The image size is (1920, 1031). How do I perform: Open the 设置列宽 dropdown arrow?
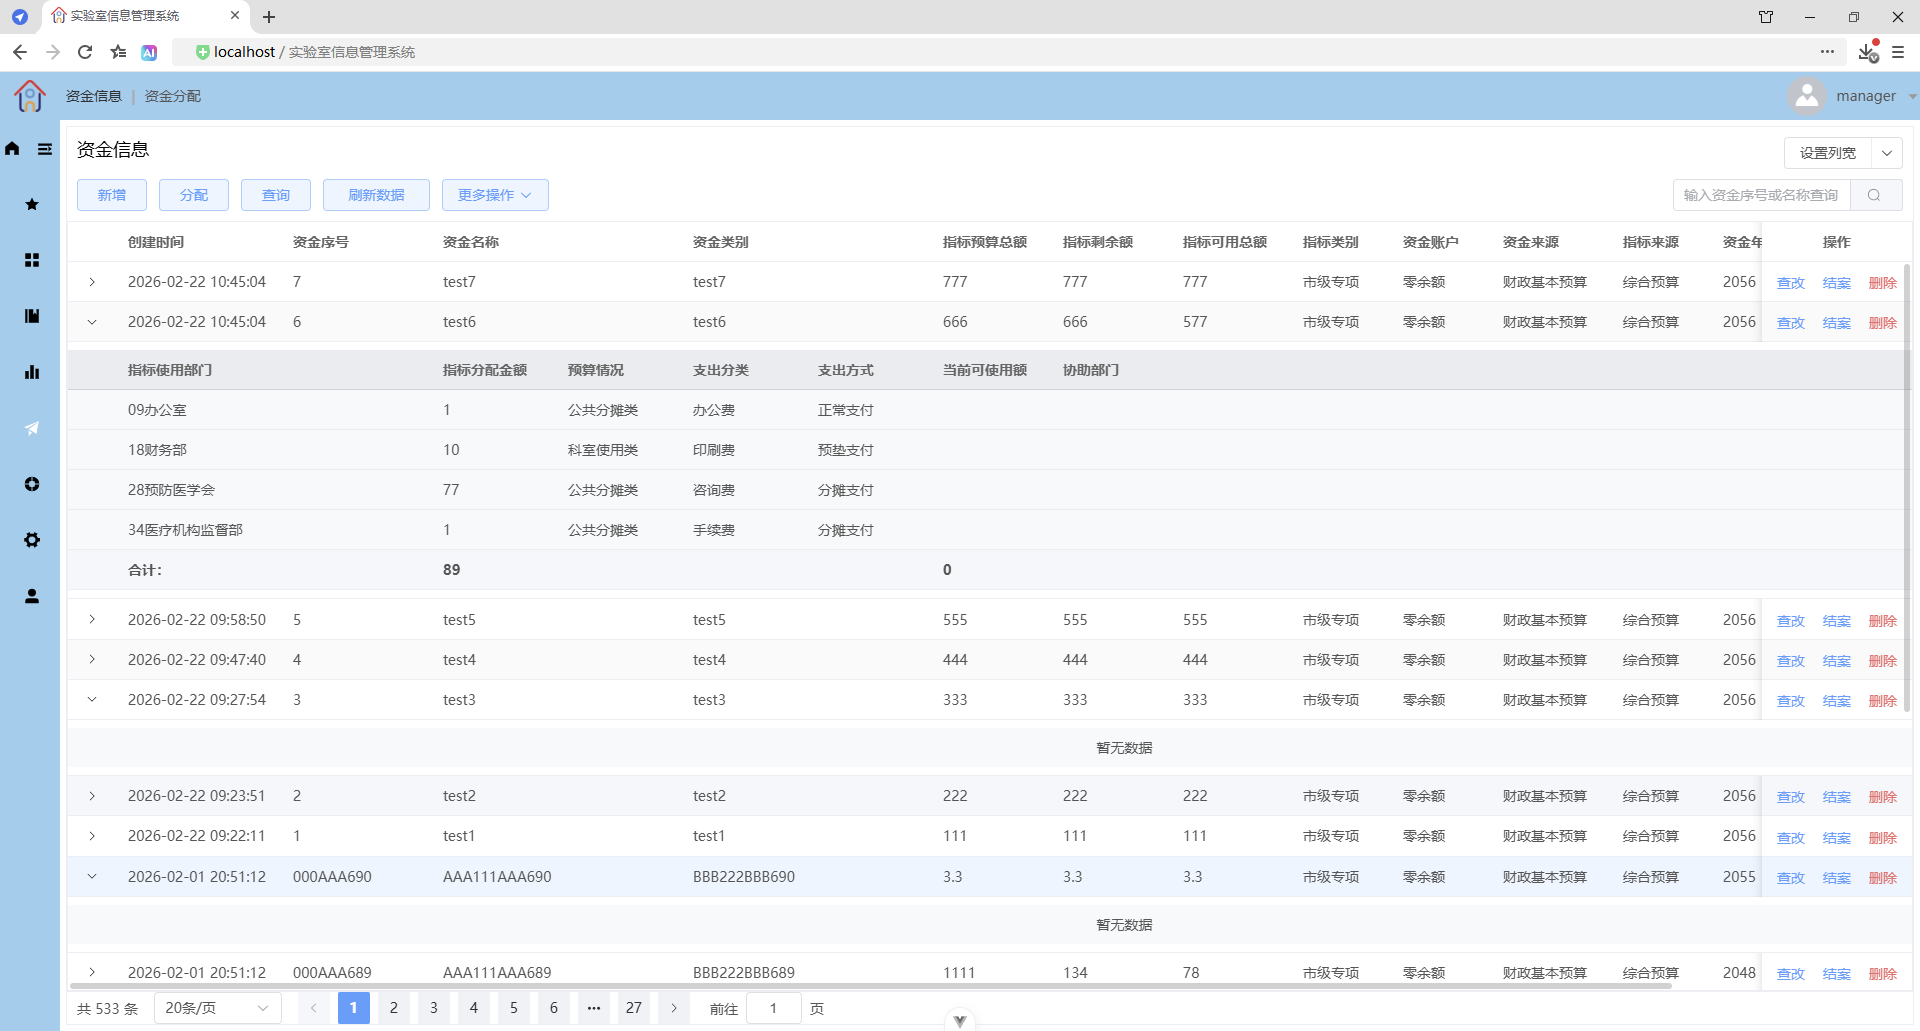tap(1887, 153)
